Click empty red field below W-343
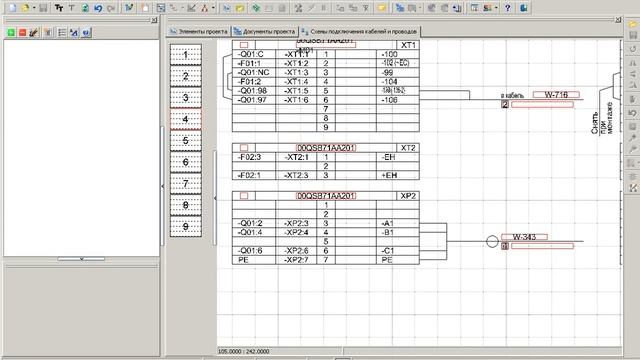Image resolution: width=640 pixels, height=360 pixels. click(x=542, y=246)
